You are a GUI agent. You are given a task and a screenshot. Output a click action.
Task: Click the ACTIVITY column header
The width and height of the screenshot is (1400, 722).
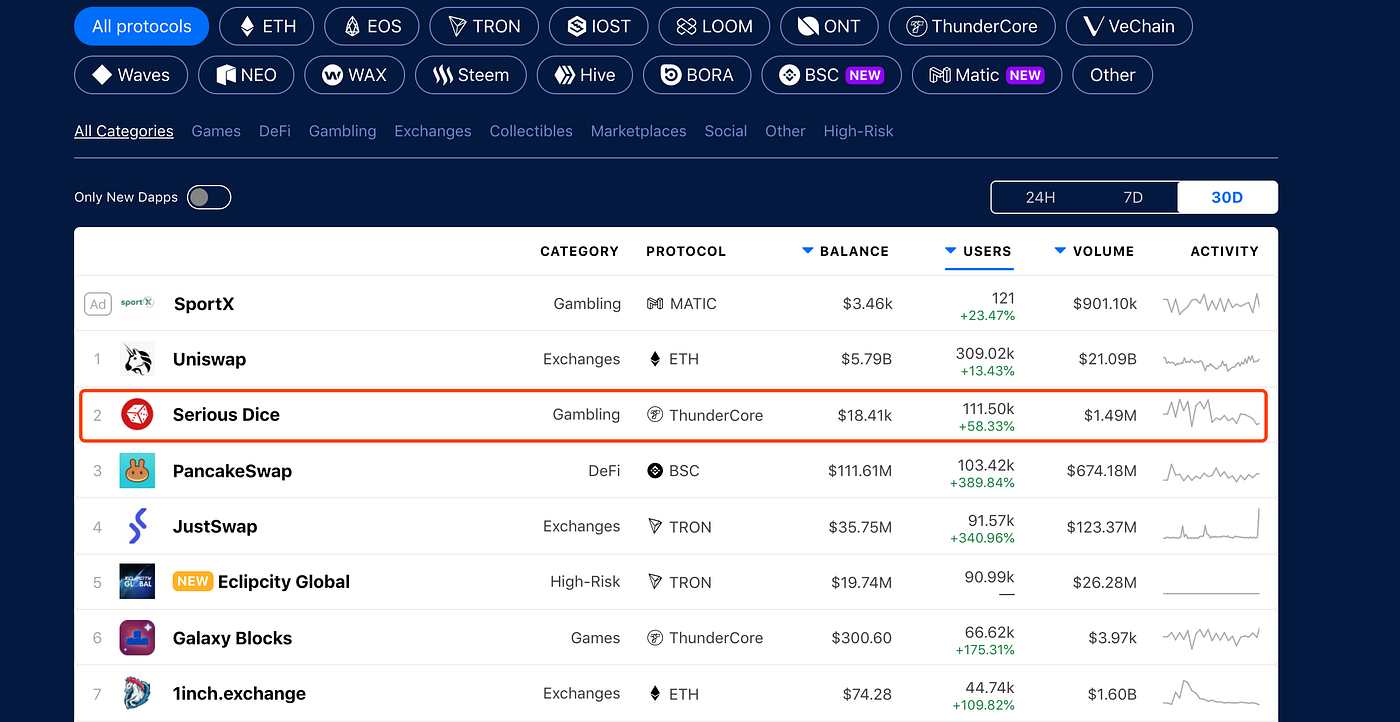(x=1225, y=251)
